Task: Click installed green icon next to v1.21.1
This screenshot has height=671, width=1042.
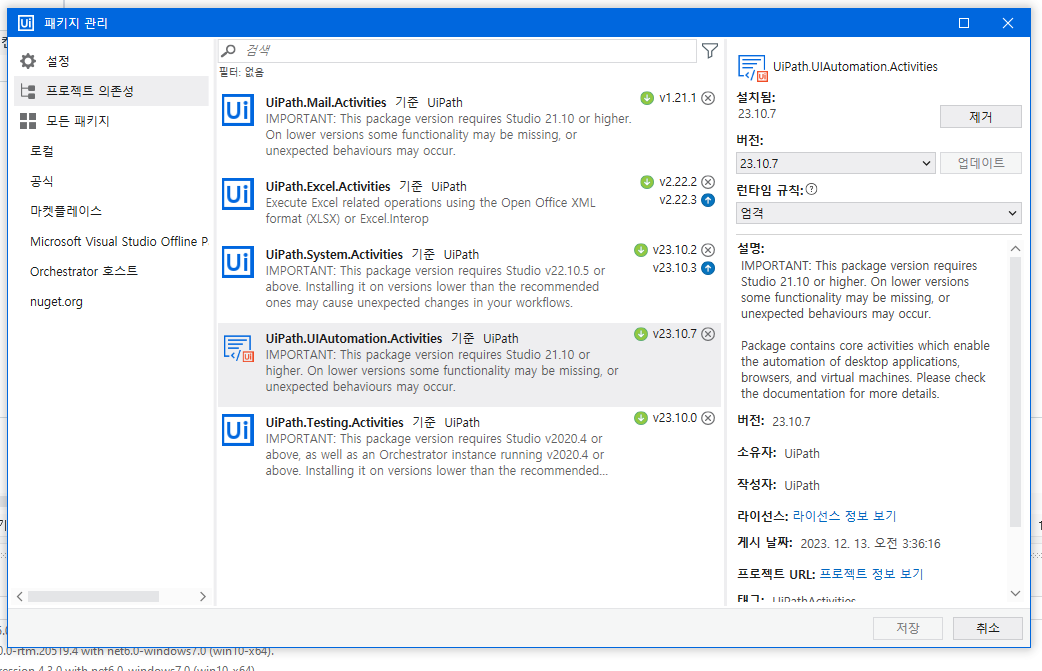Action: pyautogui.click(x=647, y=98)
